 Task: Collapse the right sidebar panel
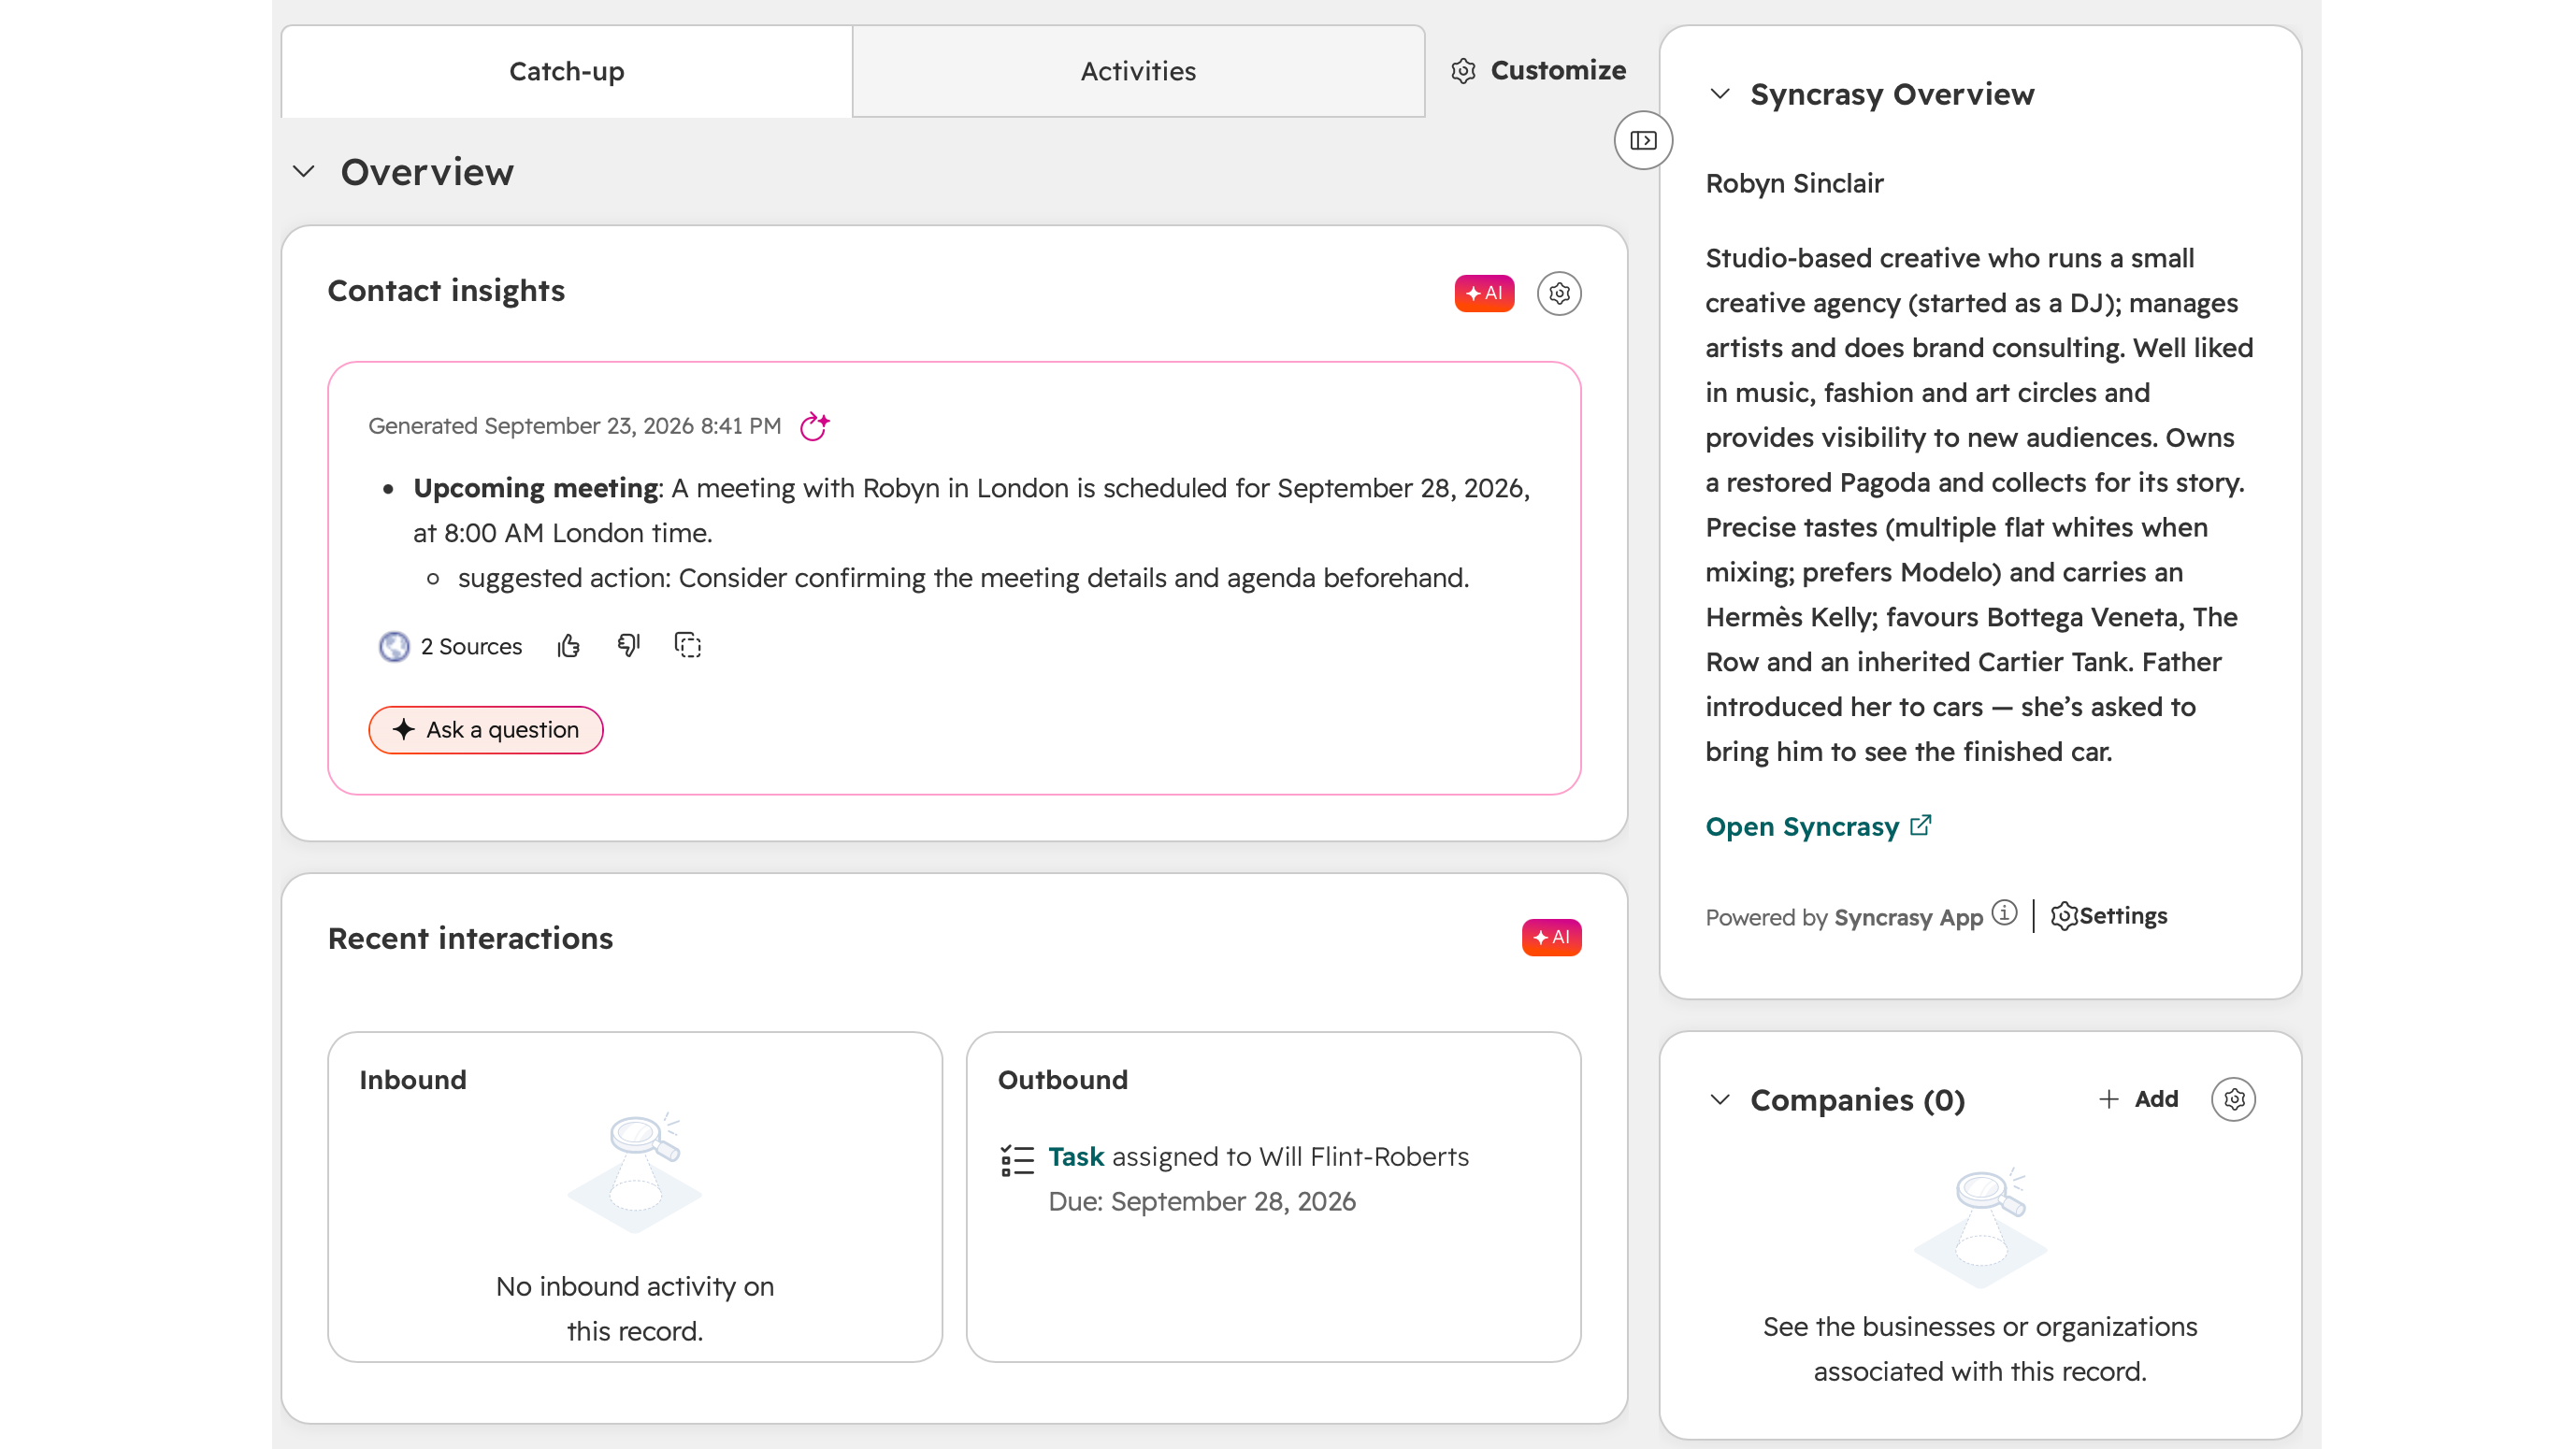pos(1643,141)
